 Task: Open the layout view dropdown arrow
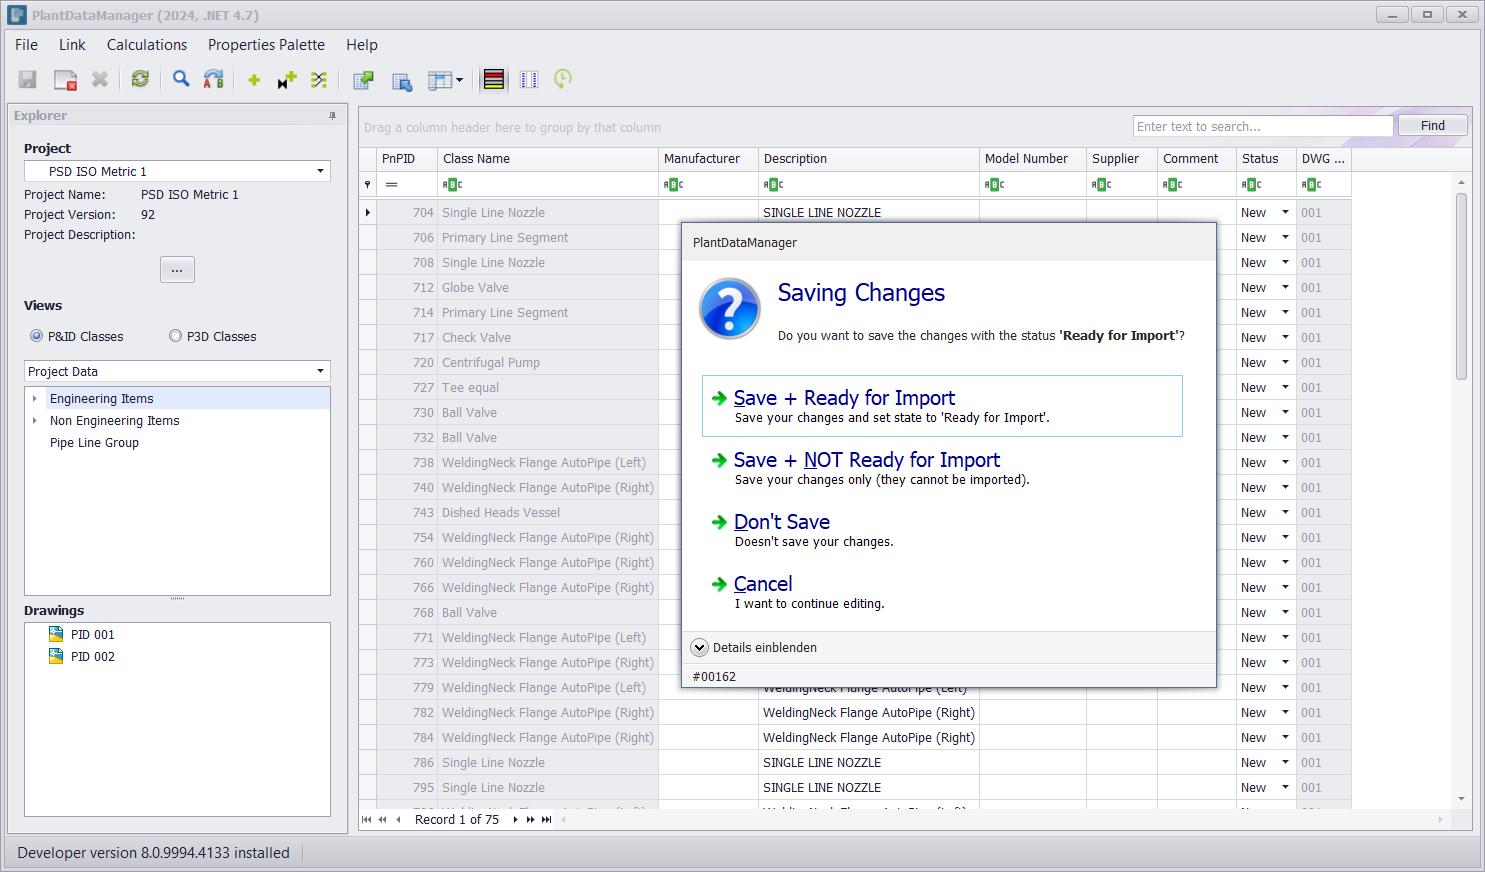tap(460, 80)
